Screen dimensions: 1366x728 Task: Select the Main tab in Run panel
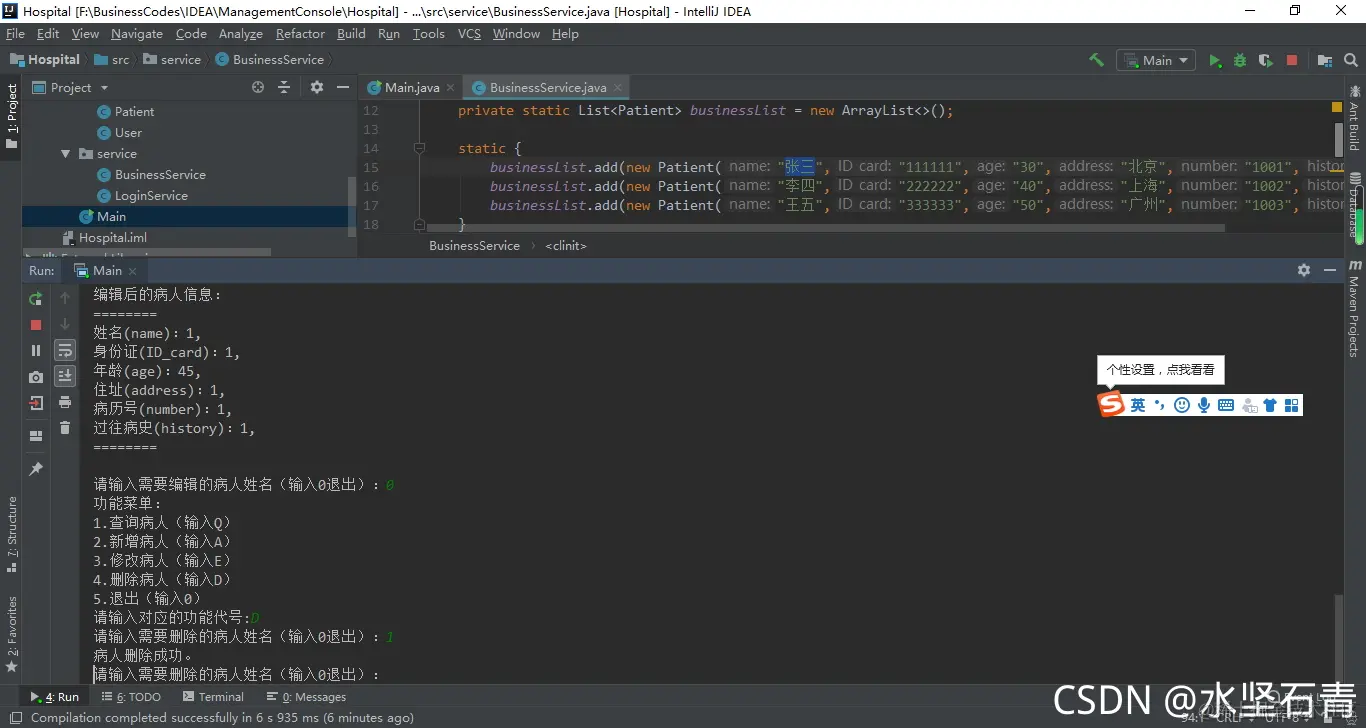pyautogui.click(x=107, y=270)
